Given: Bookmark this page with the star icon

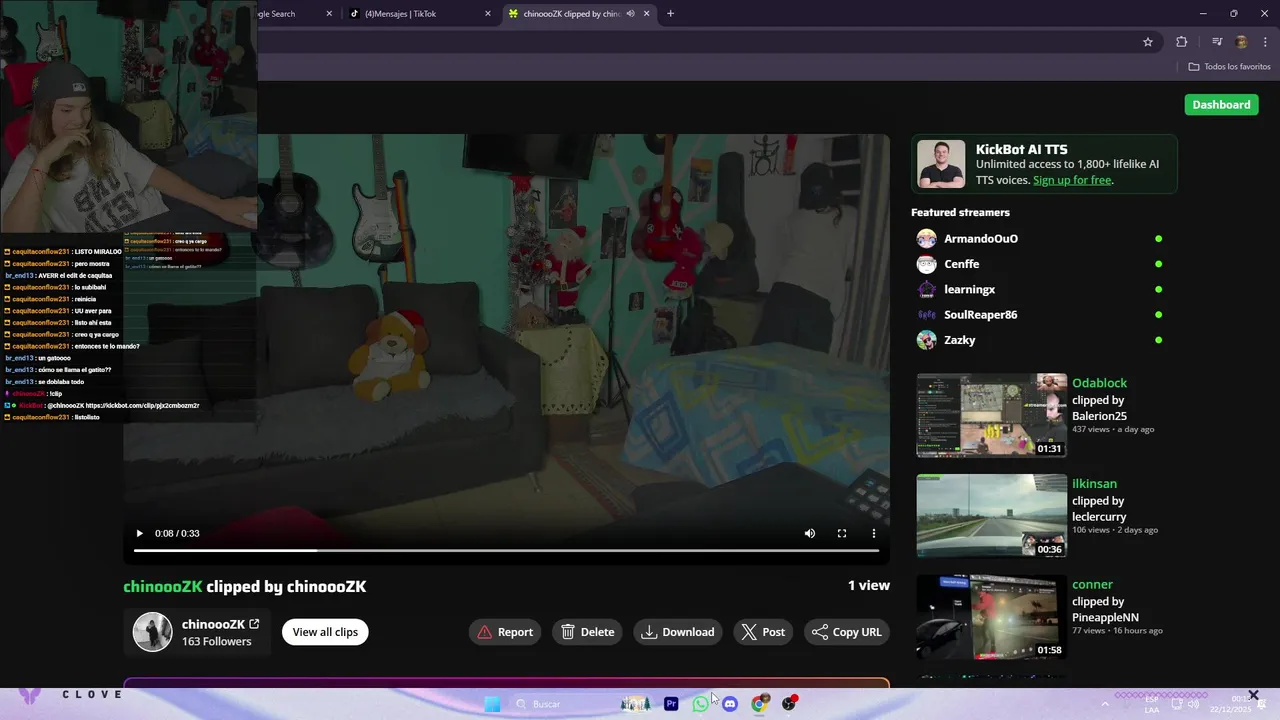Looking at the screenshot, I should tap(1148, 42).
